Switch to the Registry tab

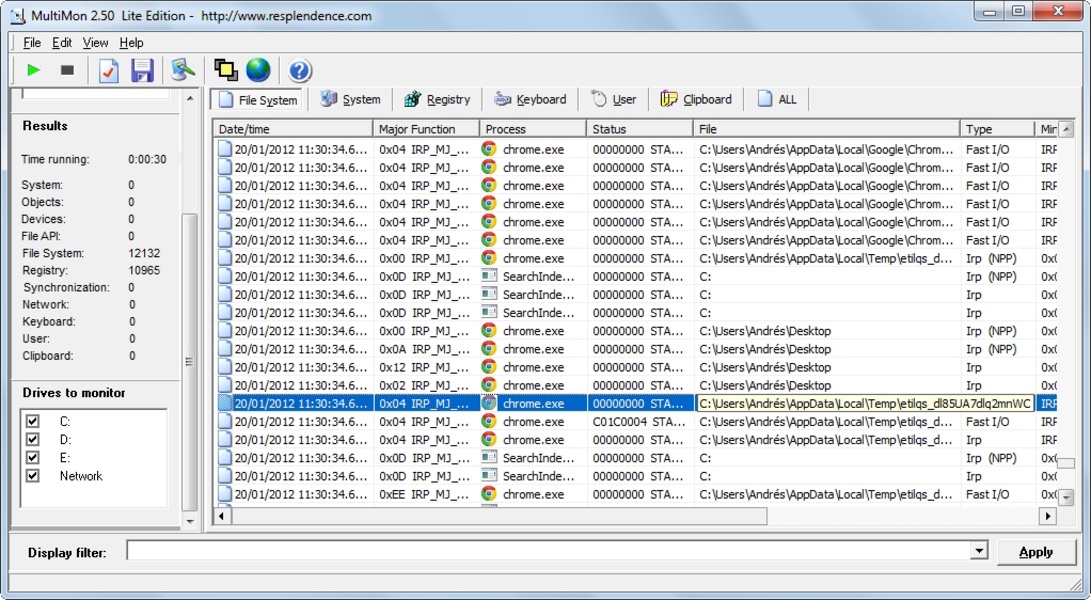tap(437, 99)
